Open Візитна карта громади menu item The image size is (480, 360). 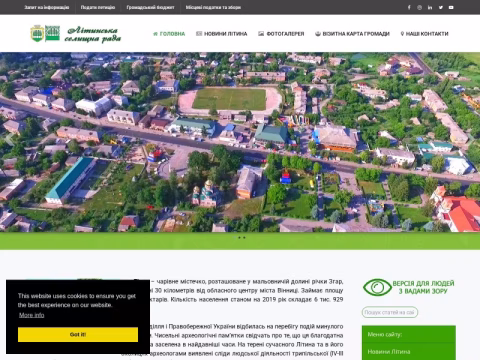(x=352, y=34)
